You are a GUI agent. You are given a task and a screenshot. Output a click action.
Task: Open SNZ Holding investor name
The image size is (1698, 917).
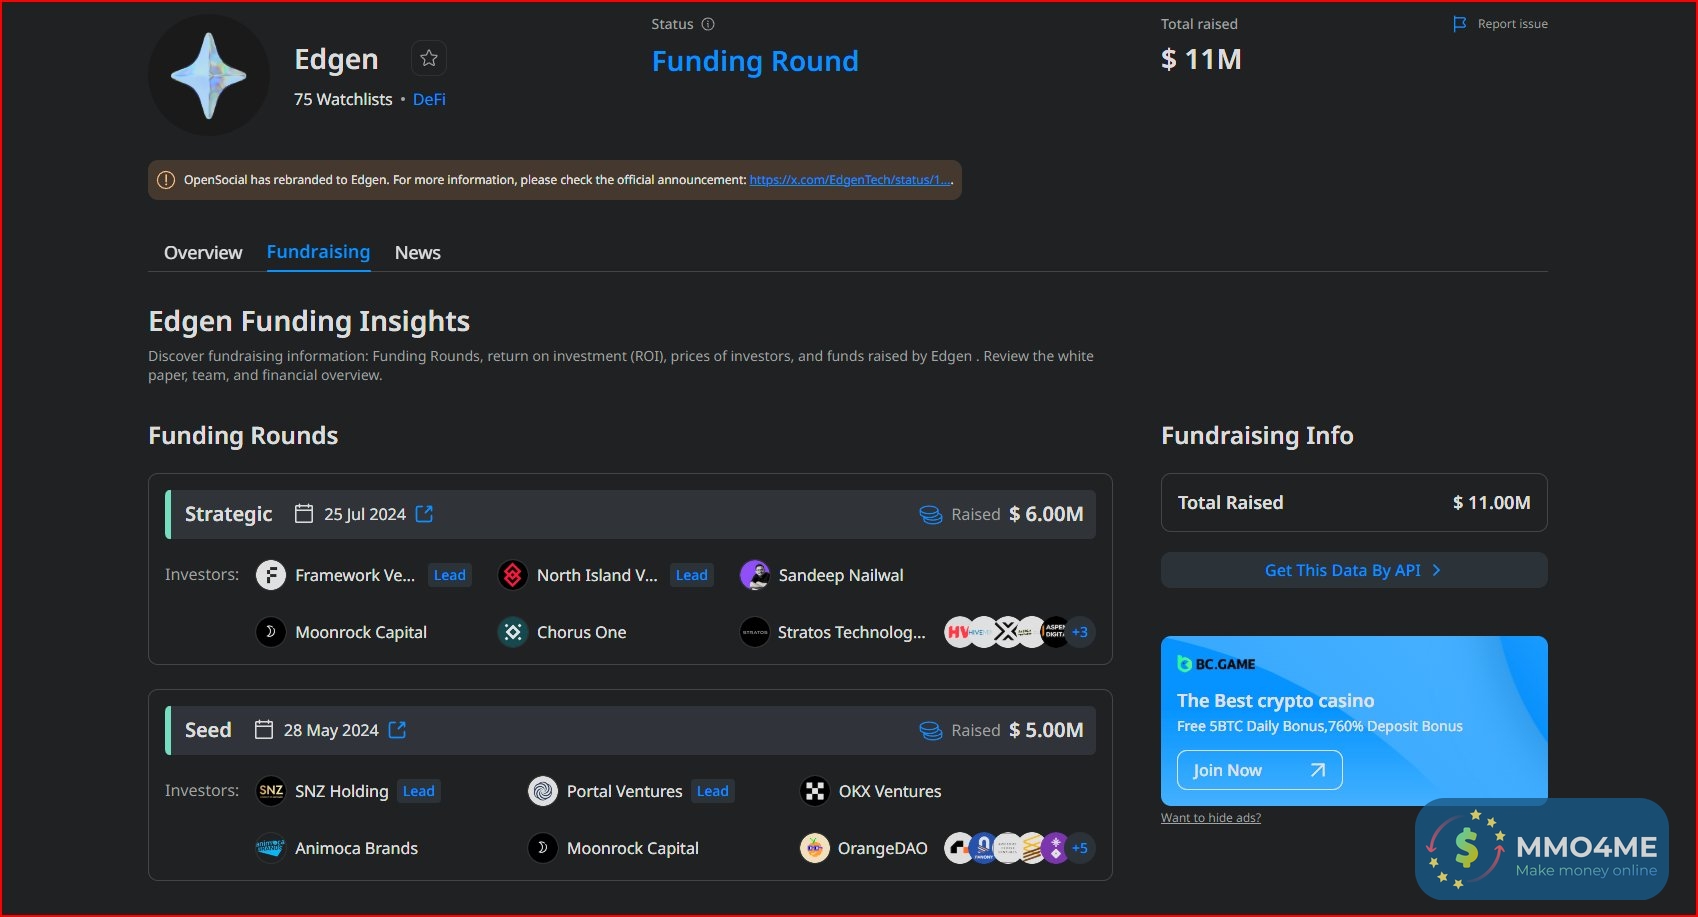coord(342,791)
